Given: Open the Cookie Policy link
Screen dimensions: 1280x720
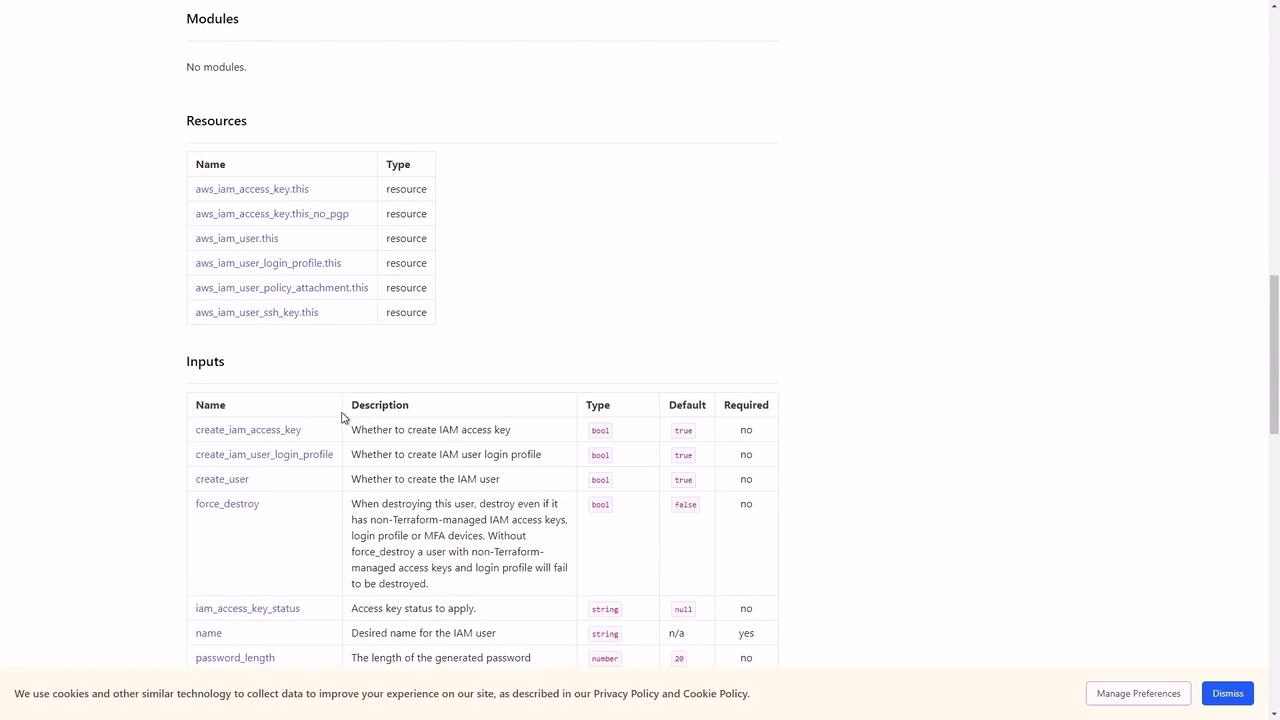Looking at the screenshot, I should click(715, 694).
